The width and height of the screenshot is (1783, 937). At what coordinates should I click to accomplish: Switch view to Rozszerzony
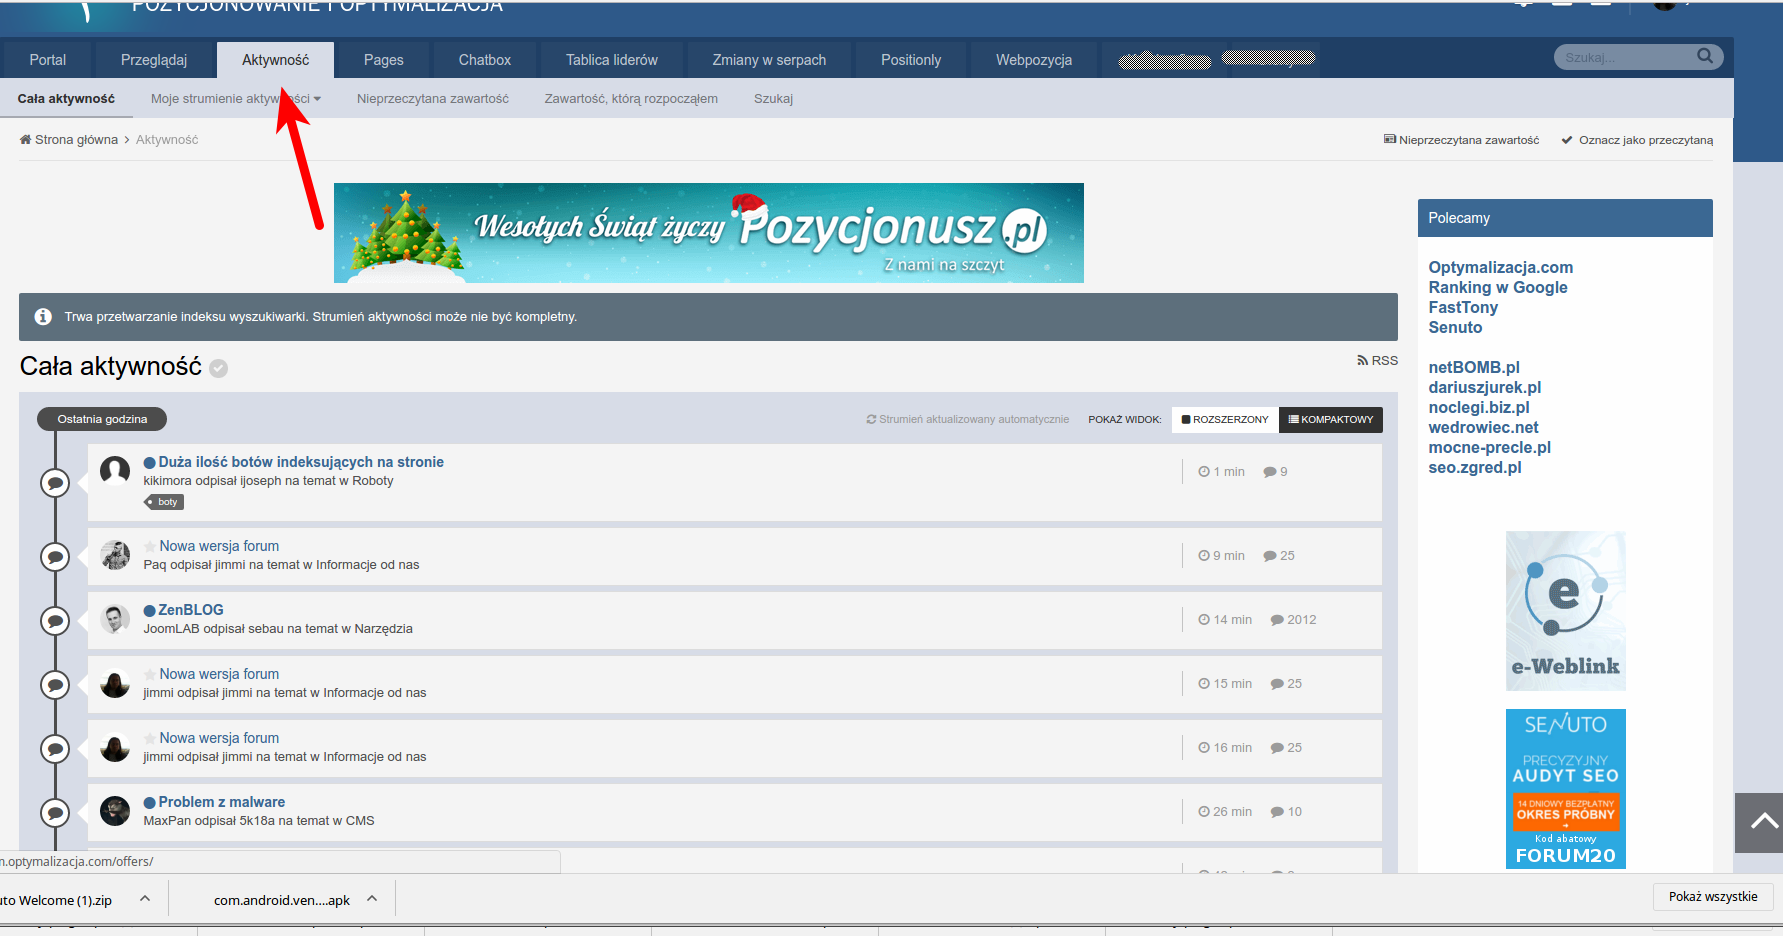[1225, 420]
